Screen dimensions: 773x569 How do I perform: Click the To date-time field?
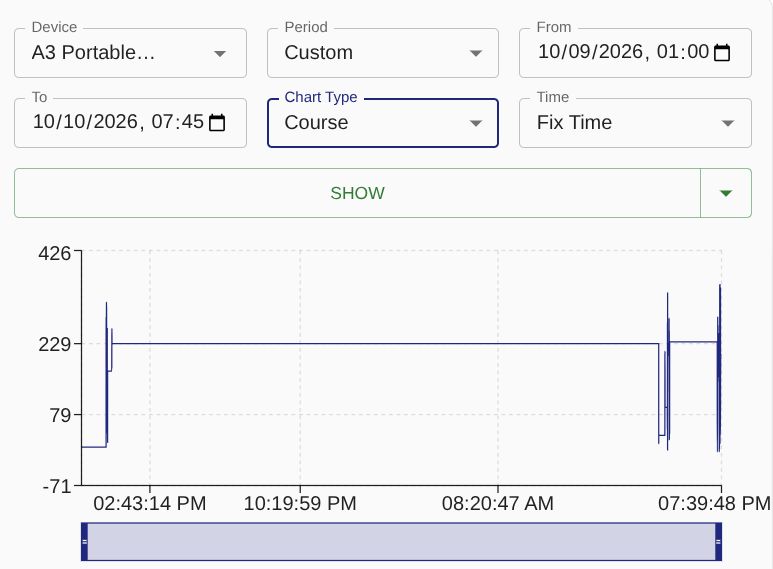coord(130,123)
